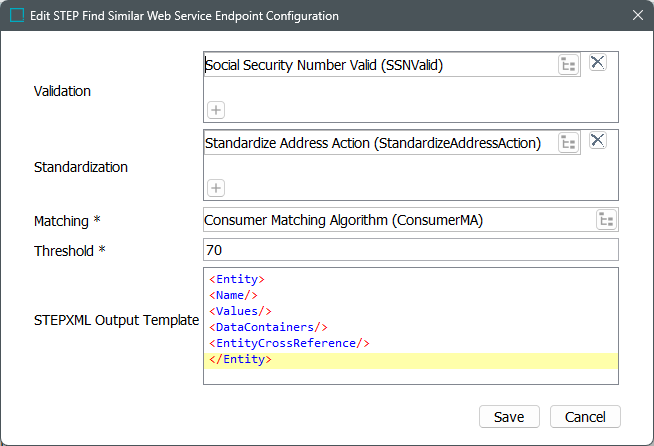Open the browse picker for Standardize Address Action

pyautogui.click(x=568, y=143)
